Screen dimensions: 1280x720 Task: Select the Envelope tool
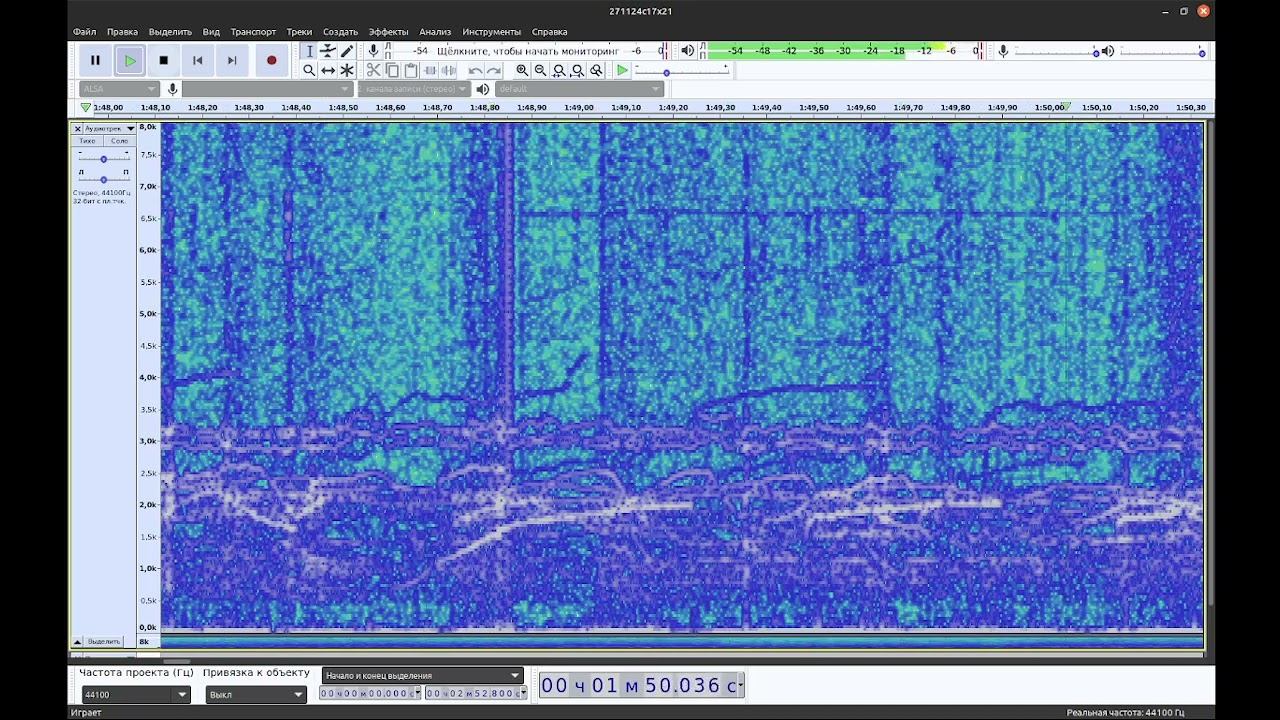328,51
